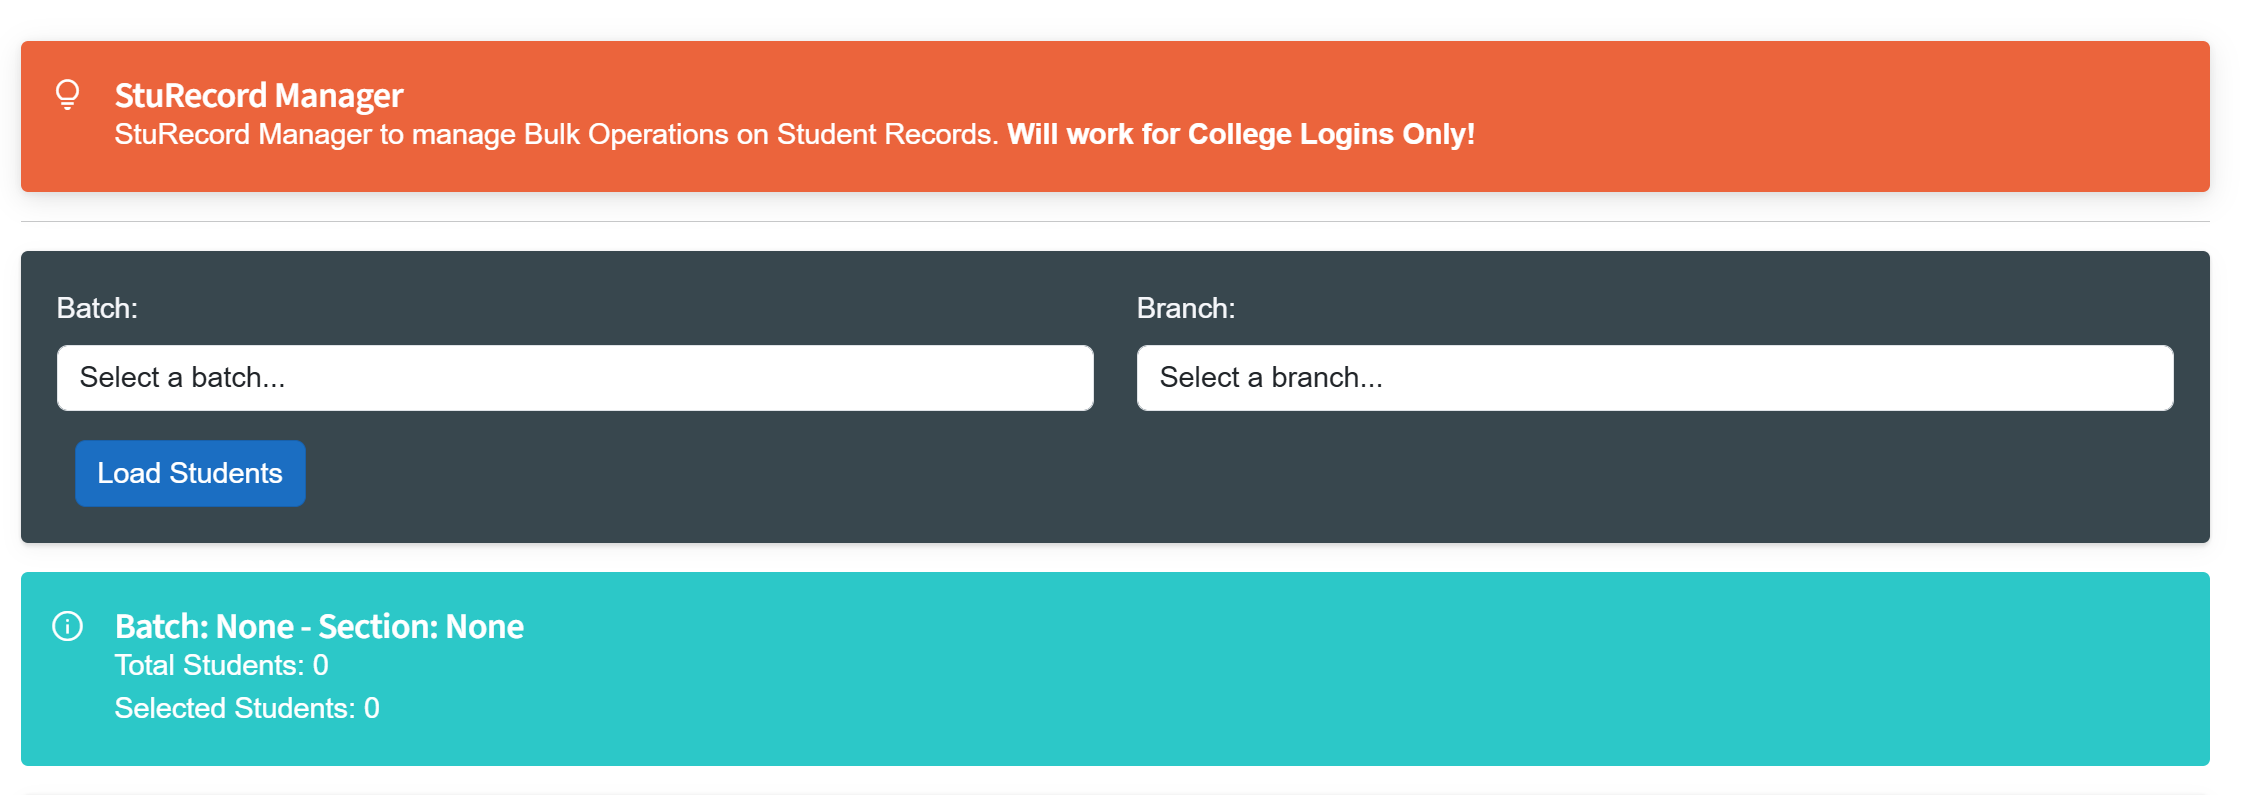2244x795 pixels.
Task: Click the "Select a batch..." placeholder text
Action: 183,378
